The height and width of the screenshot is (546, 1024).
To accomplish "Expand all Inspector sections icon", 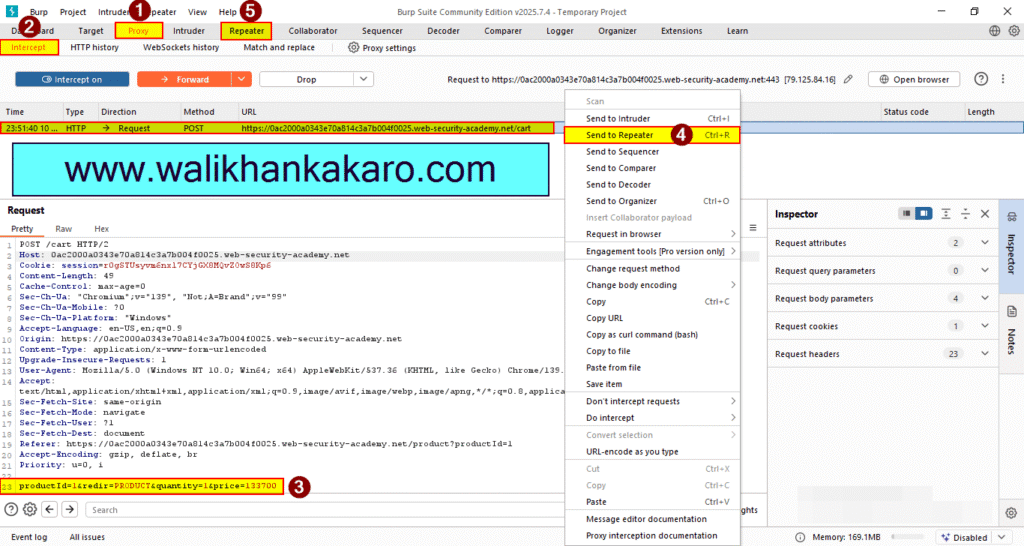I will coord(946,214).
